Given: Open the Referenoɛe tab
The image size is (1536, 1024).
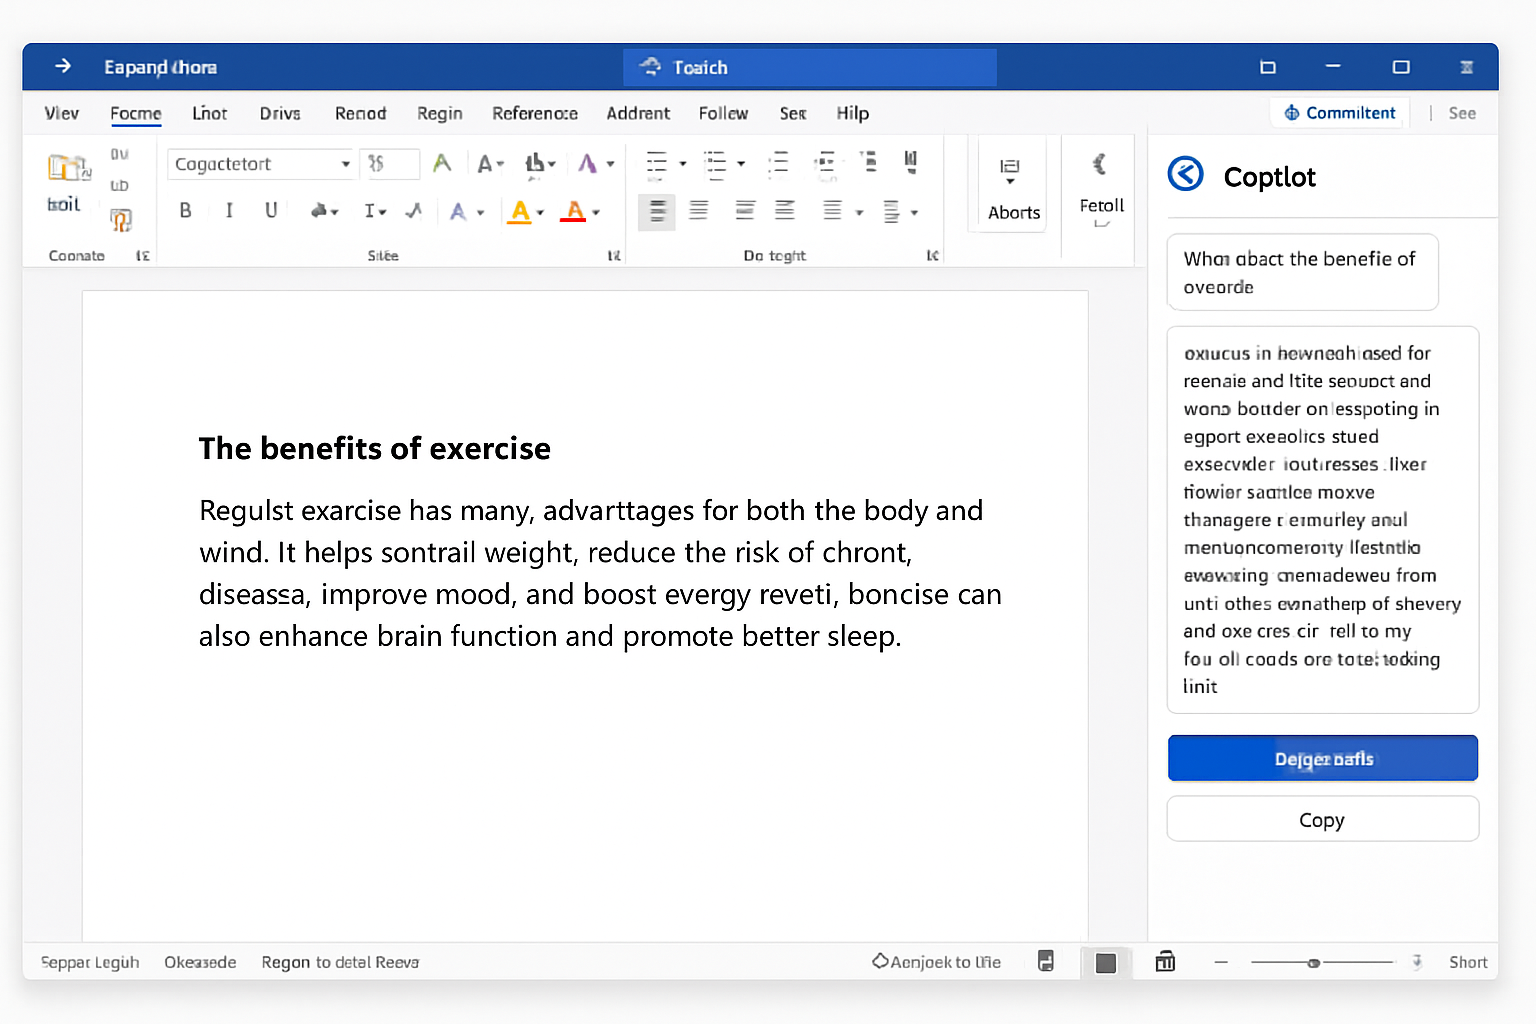Looking at the screenshot, I should coord(535,113).
